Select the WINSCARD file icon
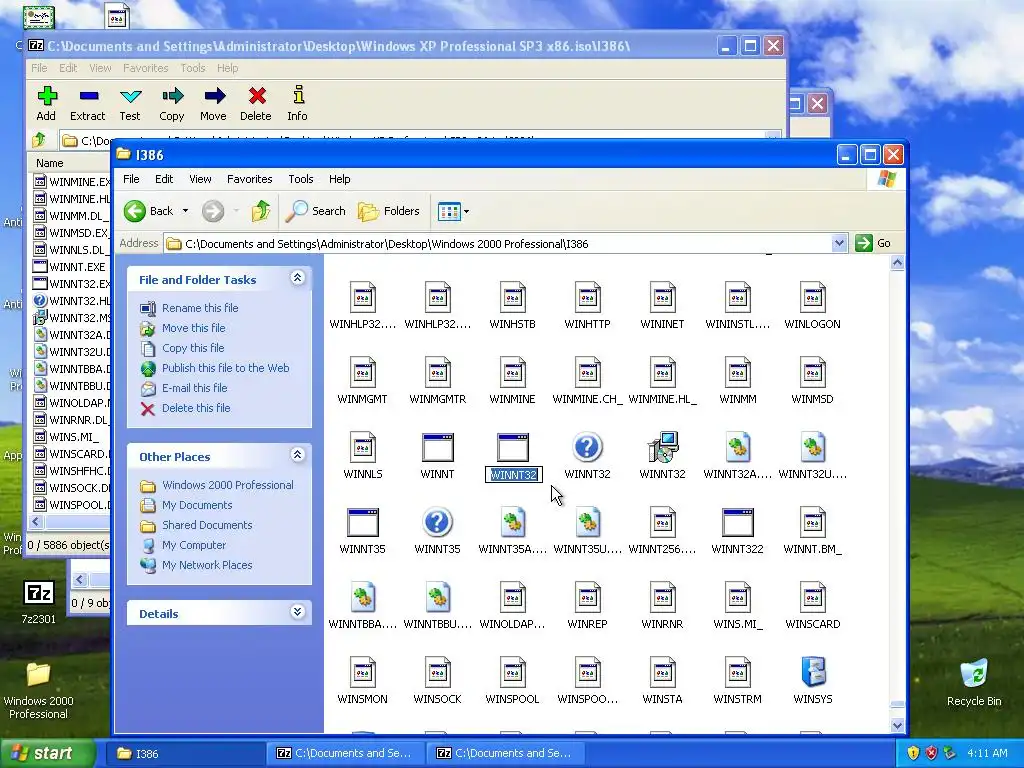 pyautogui.click(x=812, y=598)
